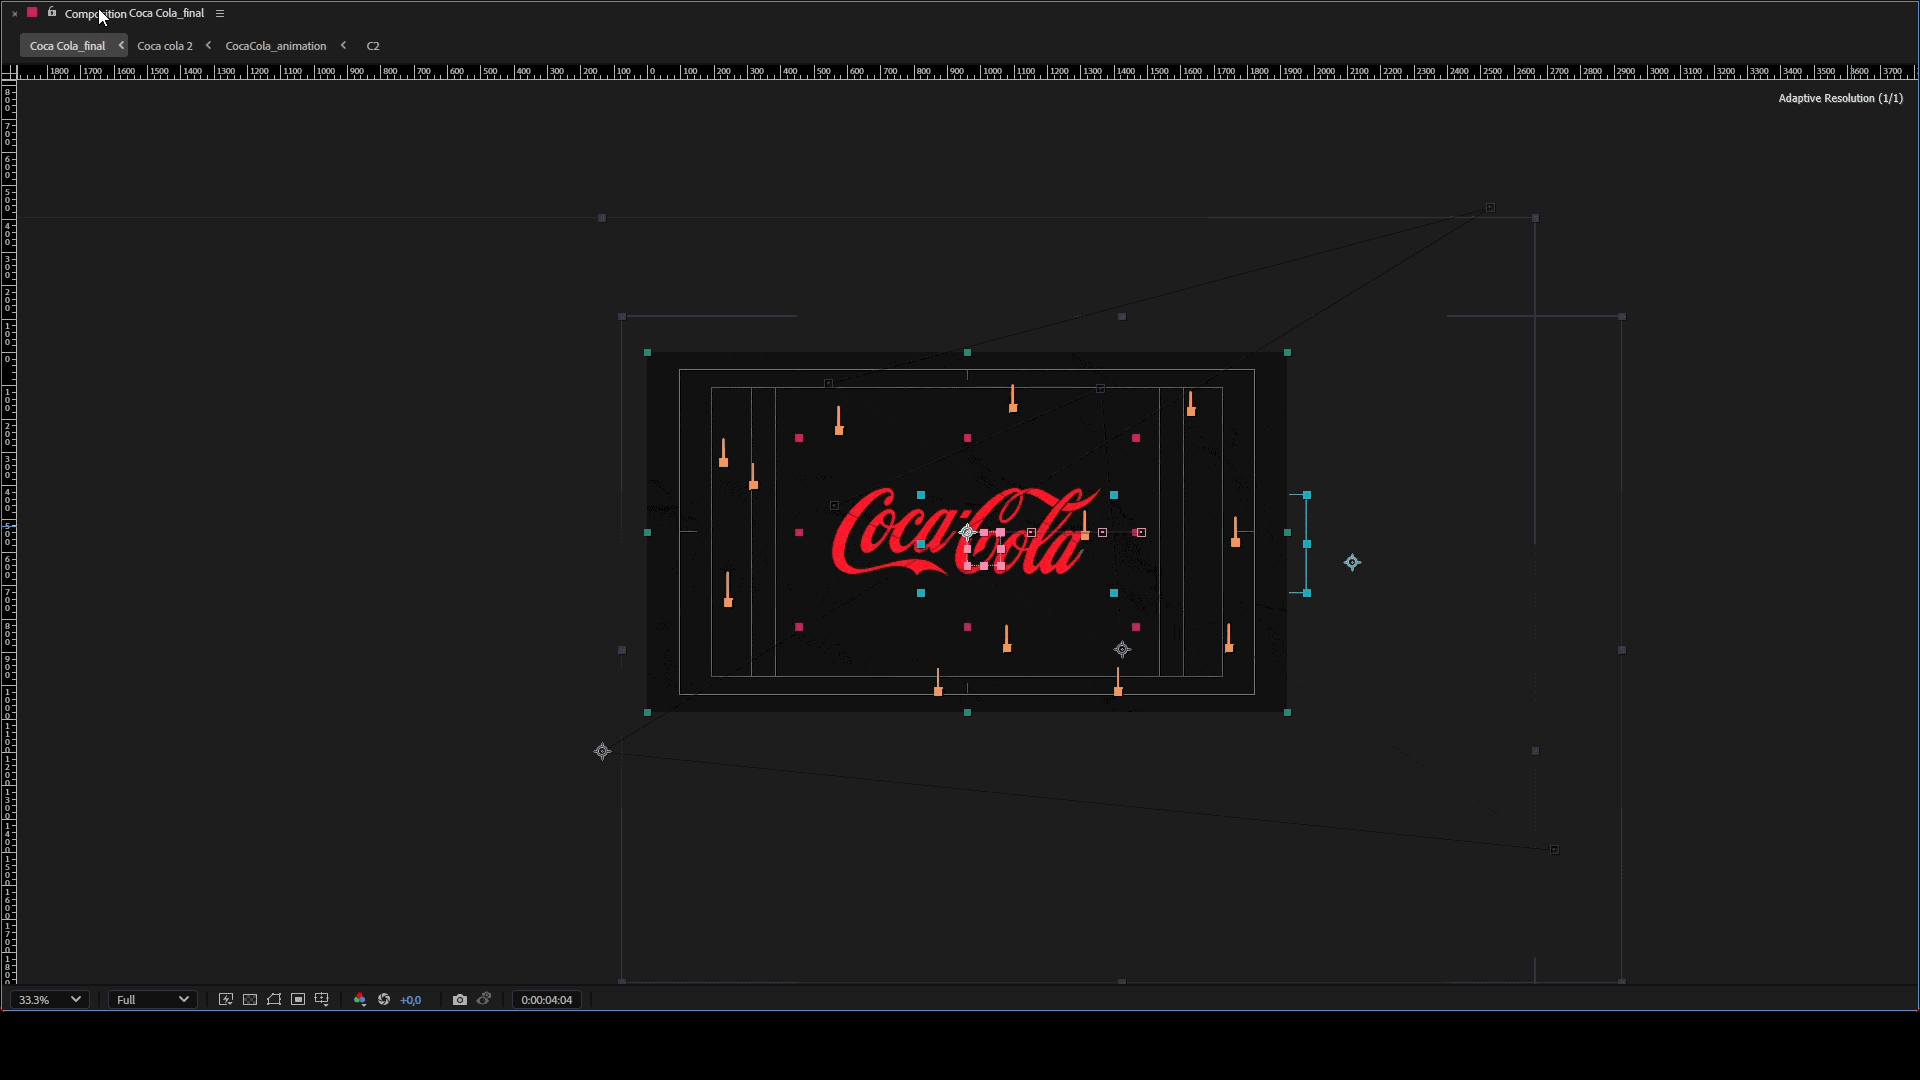Viewport: 1920px width, 1080px height.
Task: Select the top-center green handle of the frame
Action: [967, 353]
